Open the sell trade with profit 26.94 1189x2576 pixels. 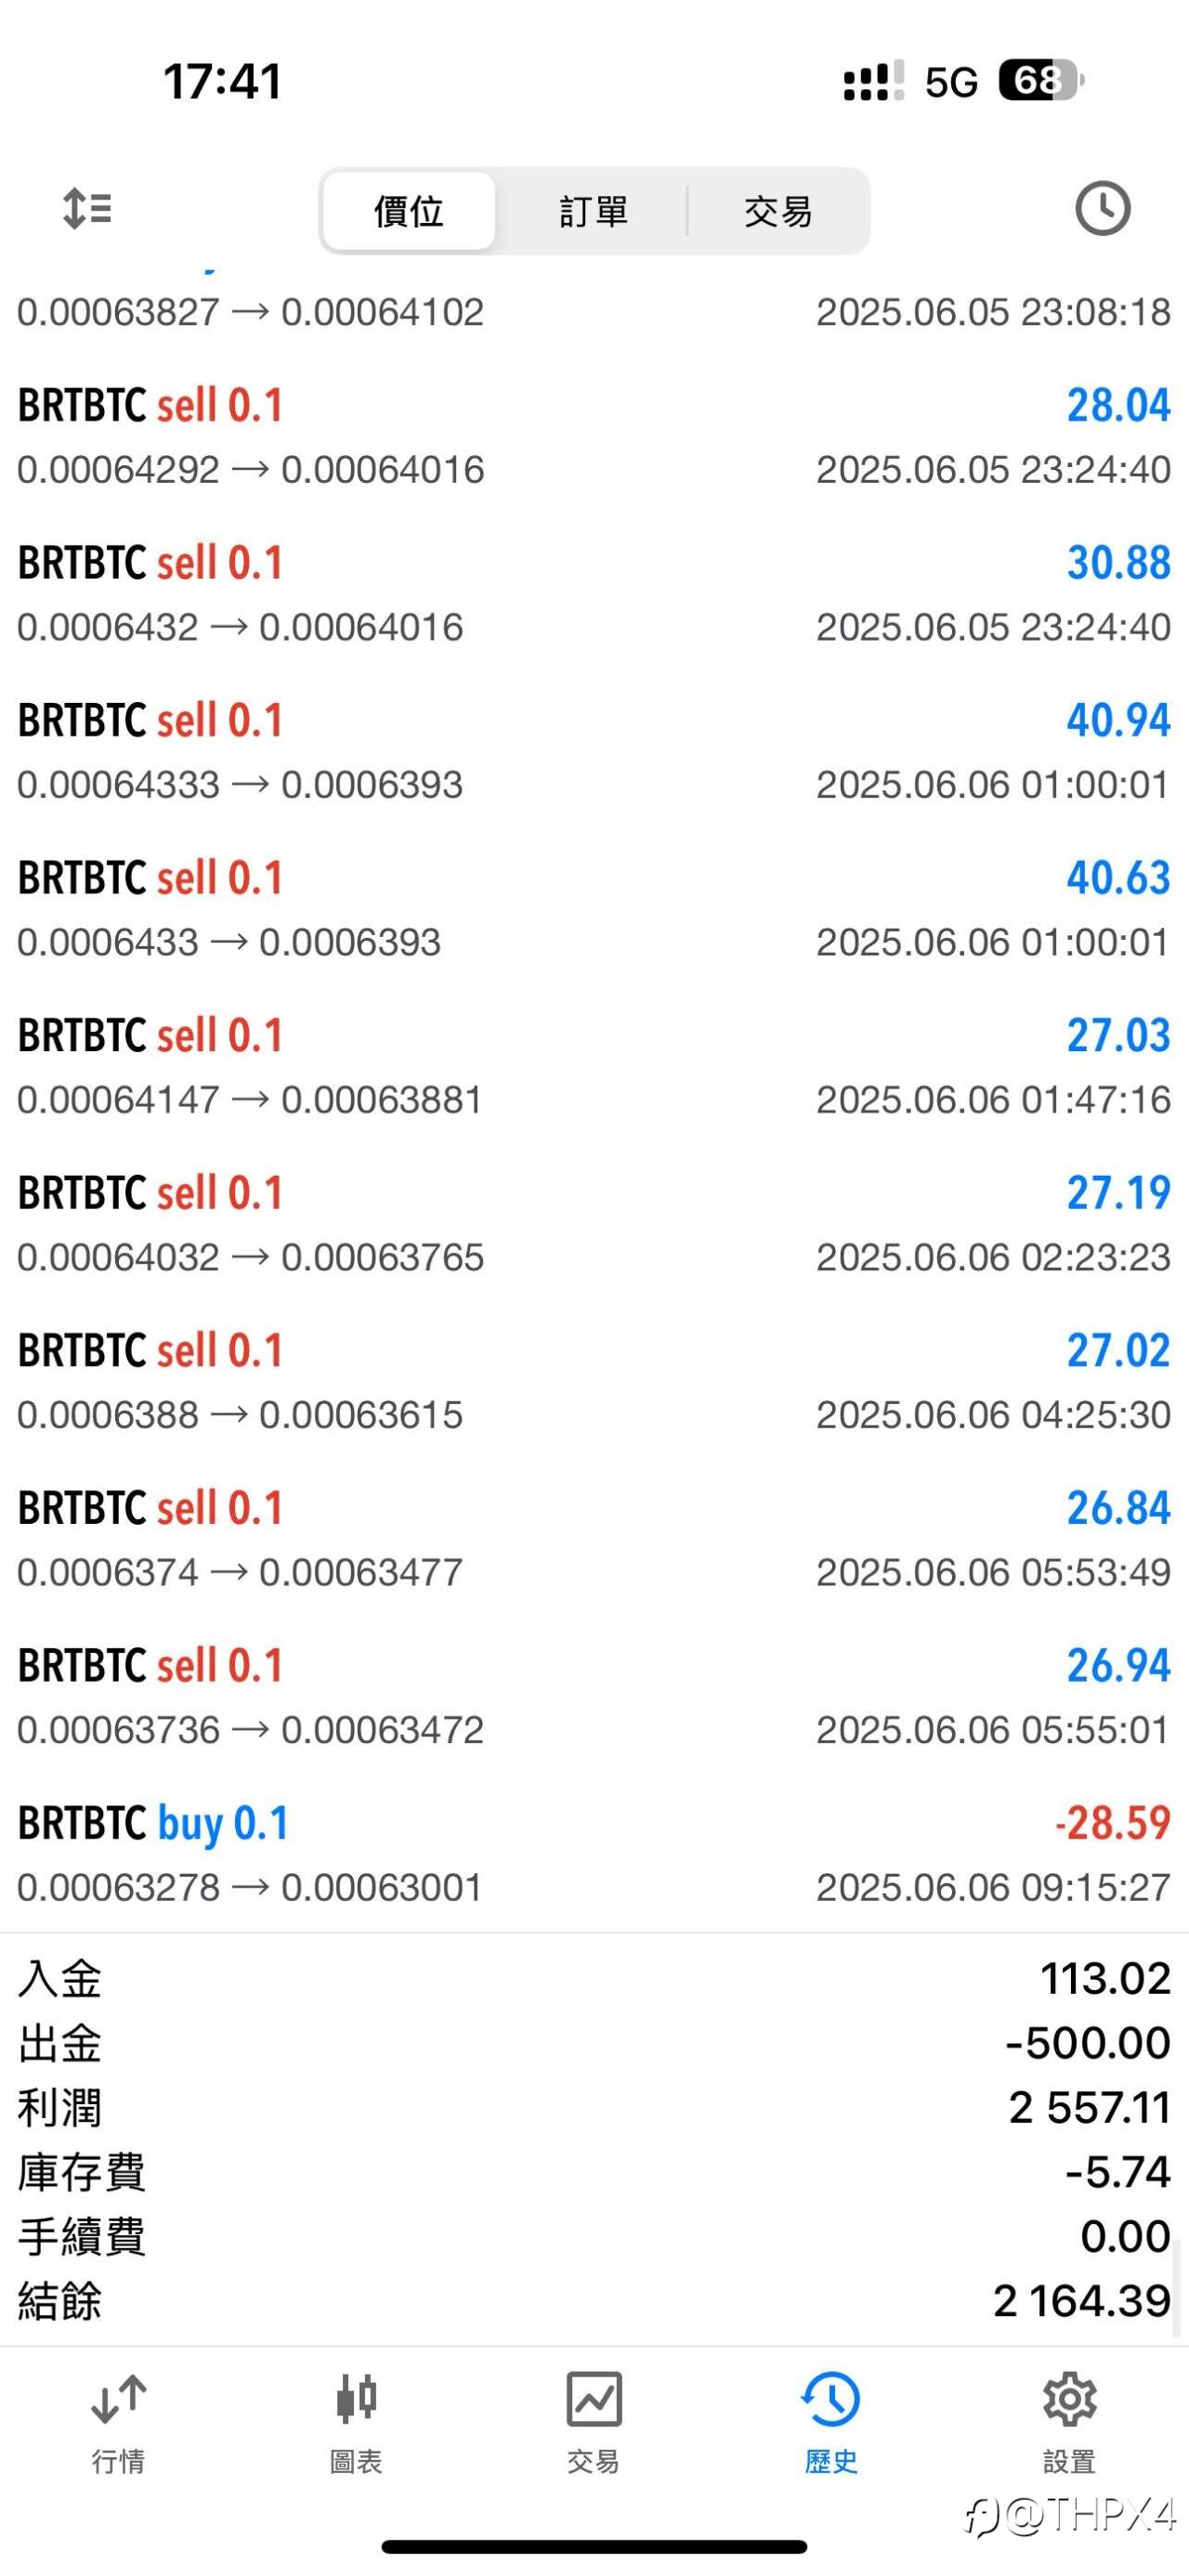click(x=594, y=1697)
